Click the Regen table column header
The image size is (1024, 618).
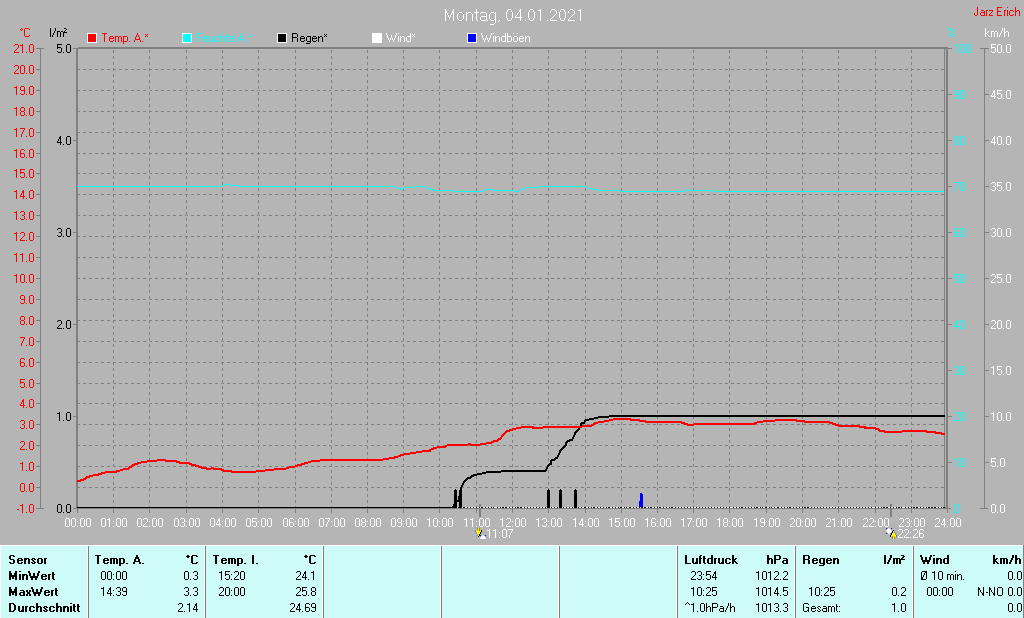[x=821, y=560]
